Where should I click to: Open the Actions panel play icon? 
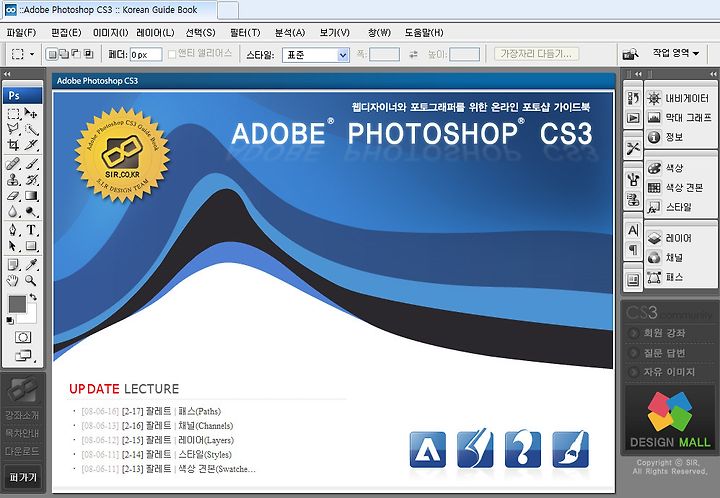[633, 118]
